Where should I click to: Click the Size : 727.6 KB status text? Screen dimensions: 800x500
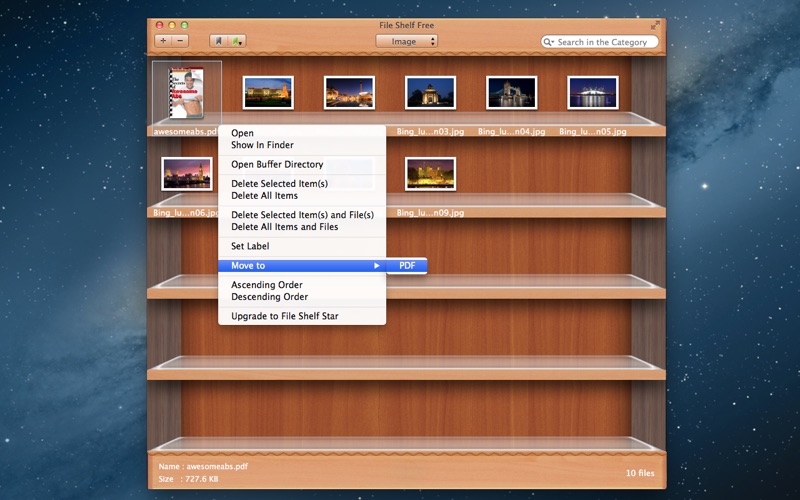coord(188,479)
